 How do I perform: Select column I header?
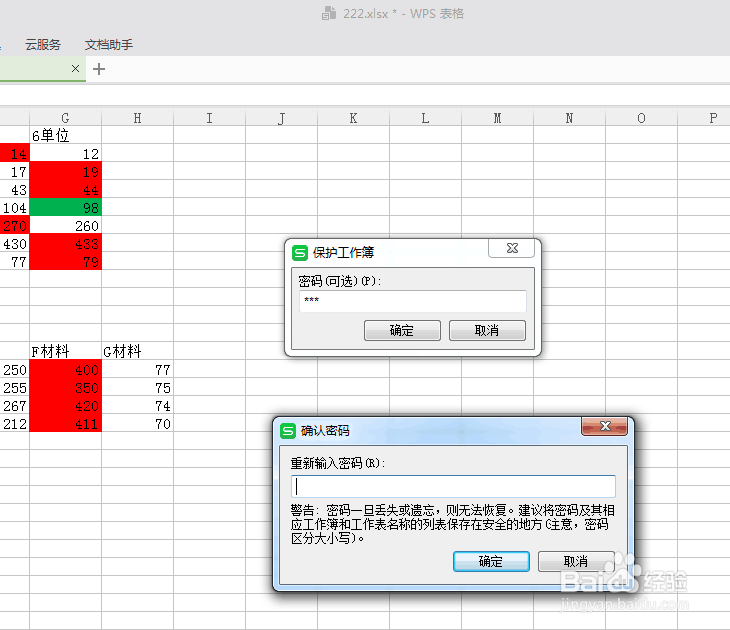point(210,118)
